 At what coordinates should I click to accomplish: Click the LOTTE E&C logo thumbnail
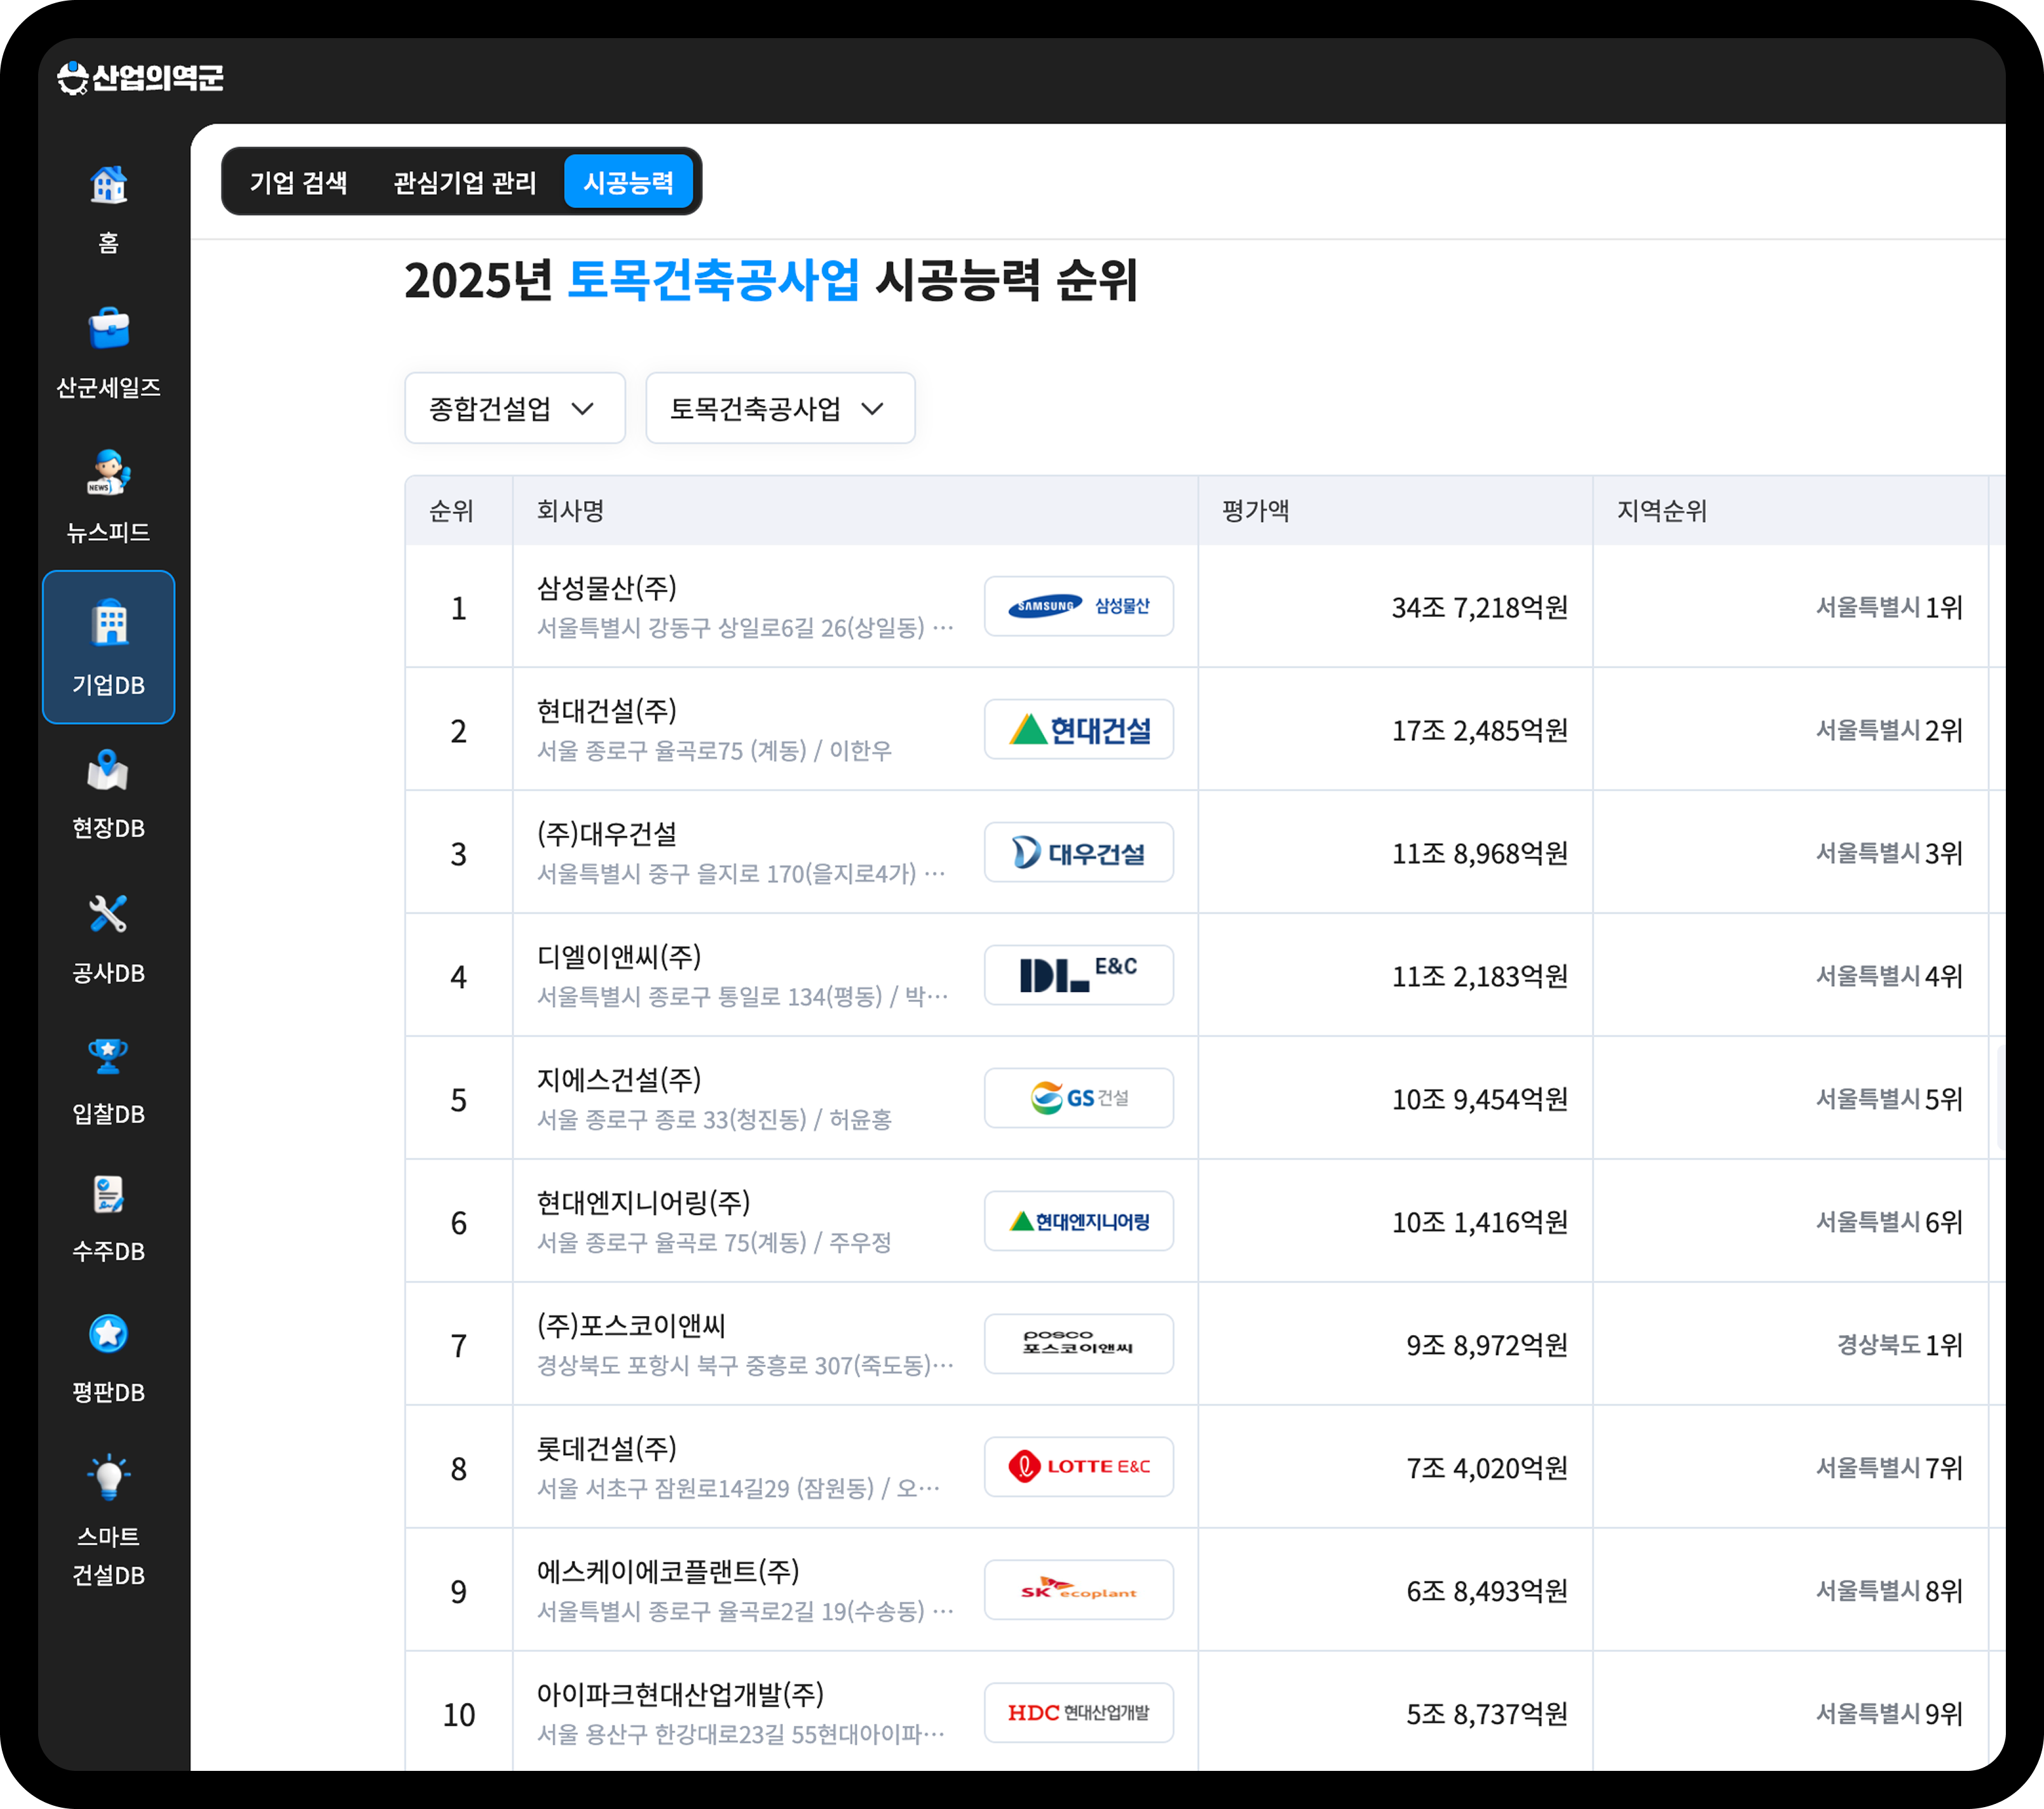click(x=1078, y=1467)
